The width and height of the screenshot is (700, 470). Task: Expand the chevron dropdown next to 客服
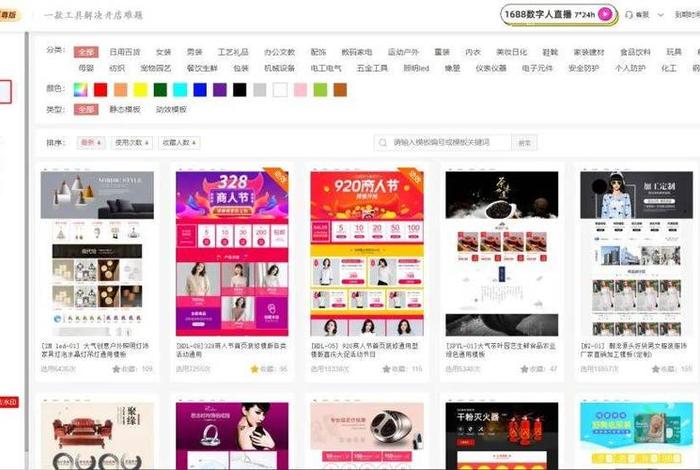click(x=661, y=15)
